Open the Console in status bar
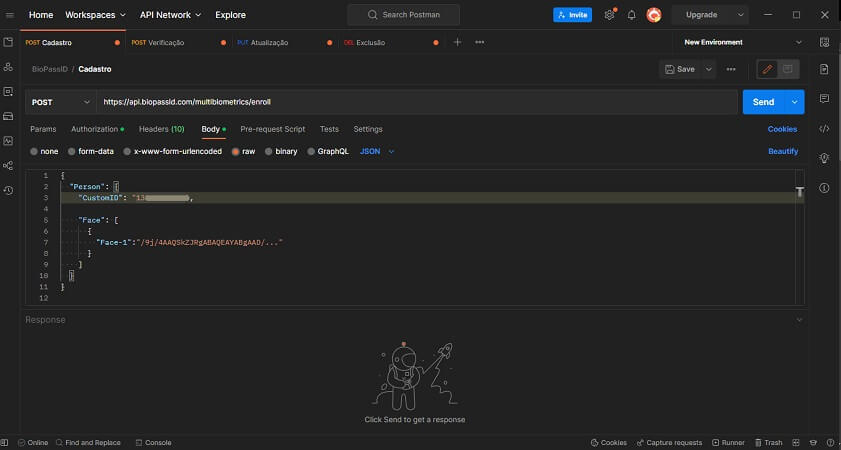This screenshot has height=450, width=841. point(153,442)
